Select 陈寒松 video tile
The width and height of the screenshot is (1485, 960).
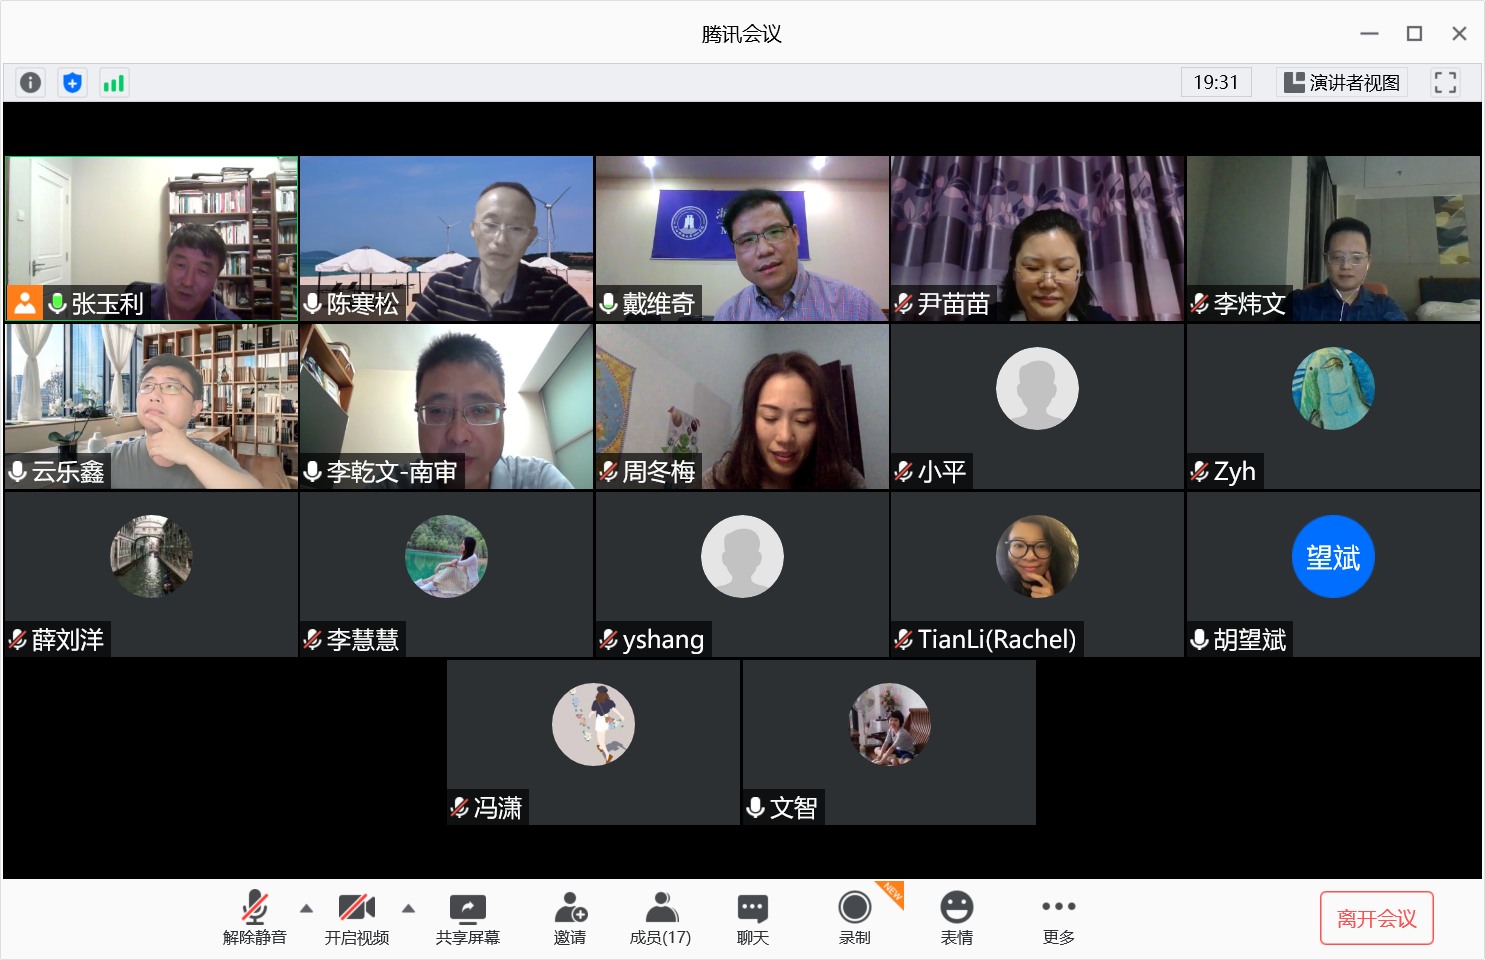(447, 238)
